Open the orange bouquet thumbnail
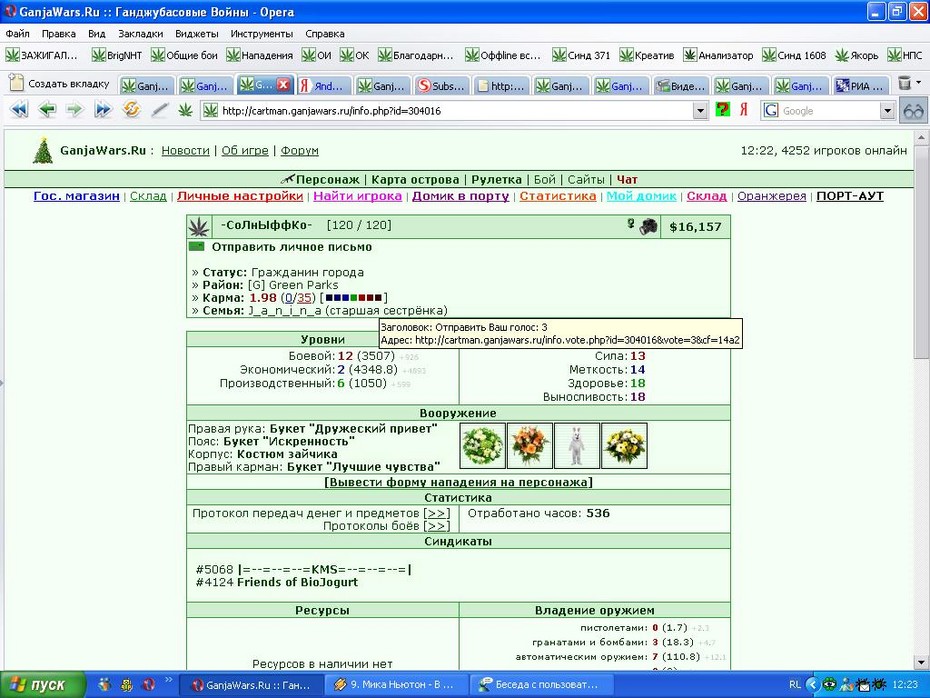The height and width of the screenshot is (698, 930). coord(530,445)
